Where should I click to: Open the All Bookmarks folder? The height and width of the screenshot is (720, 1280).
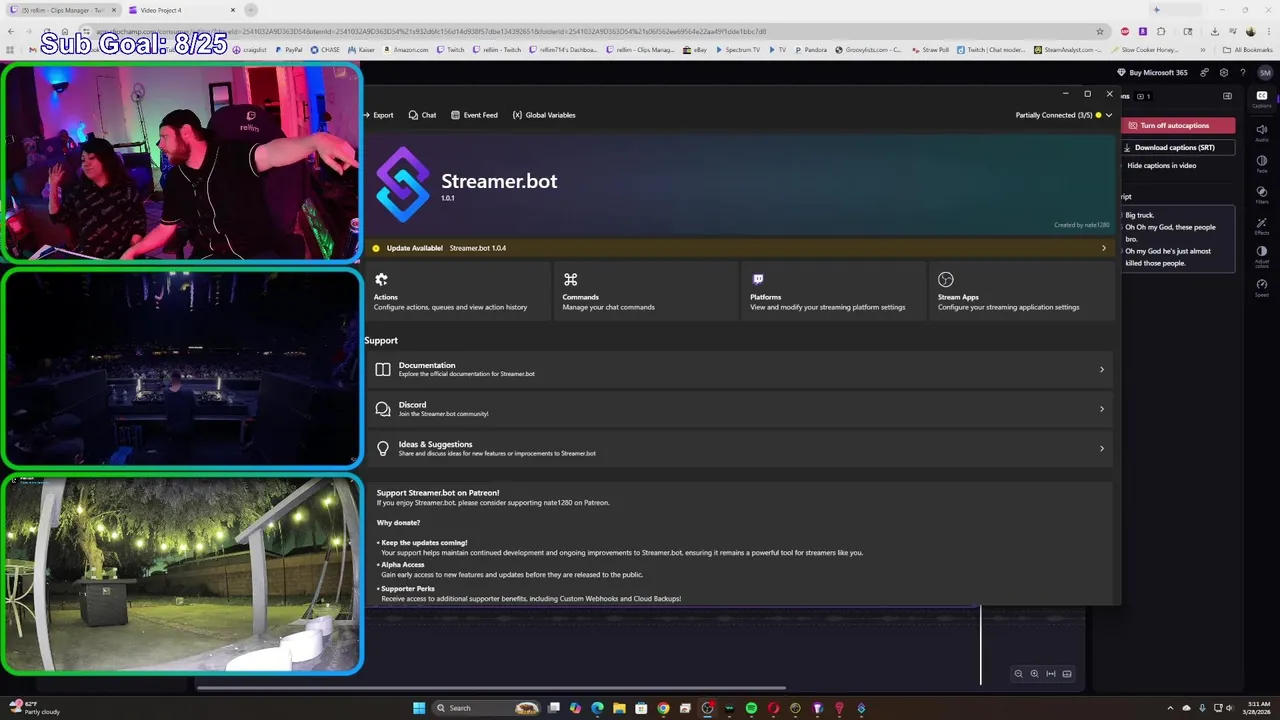(x=1247, y=49)
